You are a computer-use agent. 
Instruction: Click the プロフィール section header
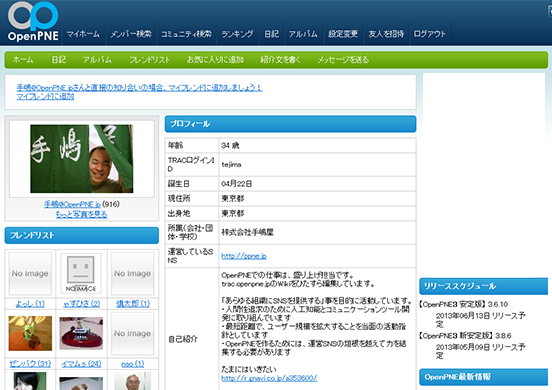tap(290, 124)
